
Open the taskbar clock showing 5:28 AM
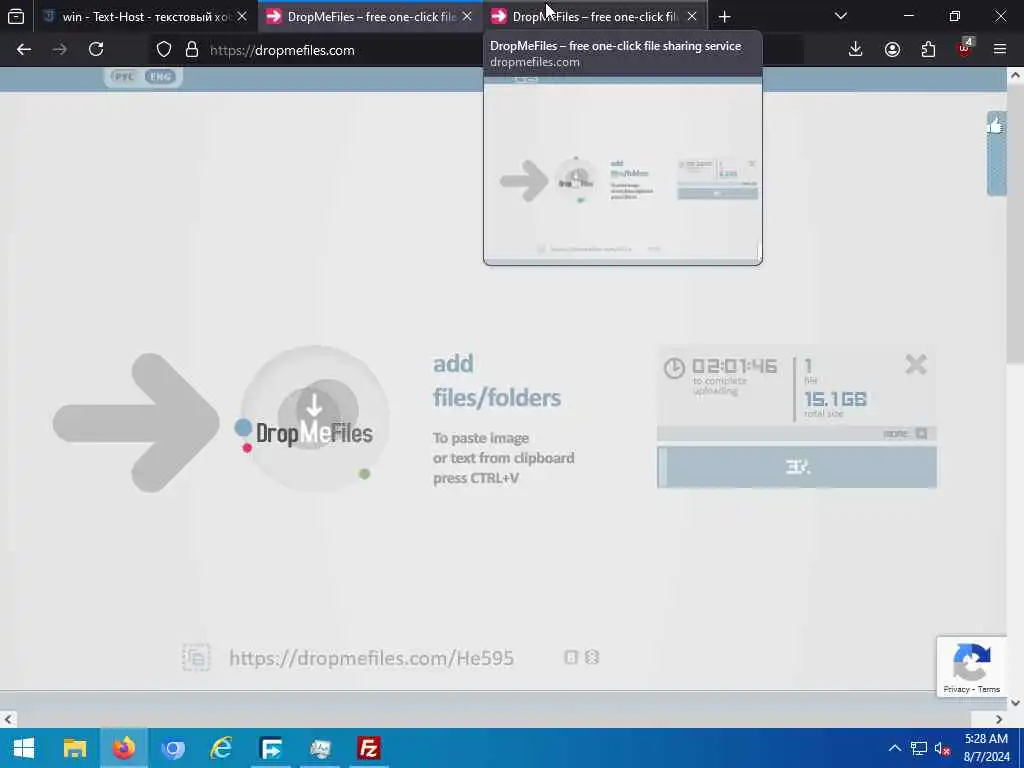tap(986, 748)
